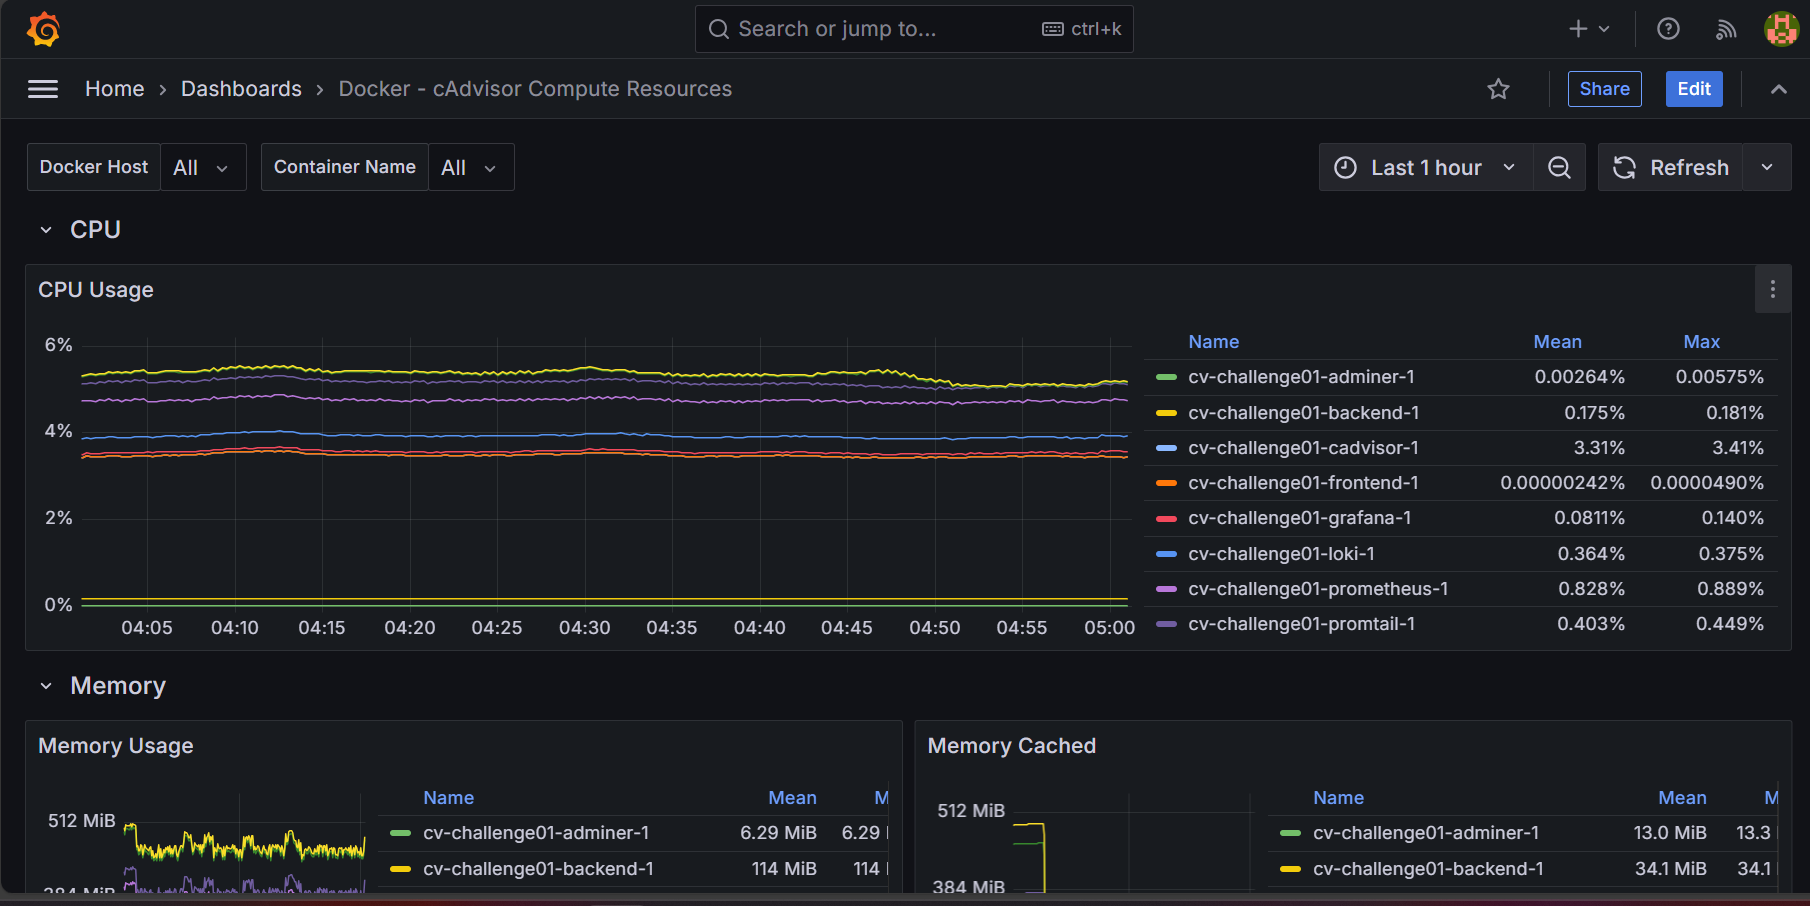Mark dashboard as favorite with star
This screenshot has height=906, width=1810.
pos(1498,89)
